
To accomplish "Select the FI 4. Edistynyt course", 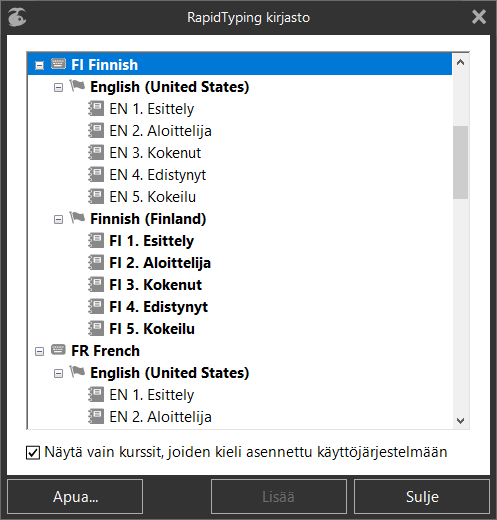I will (159, 307).
